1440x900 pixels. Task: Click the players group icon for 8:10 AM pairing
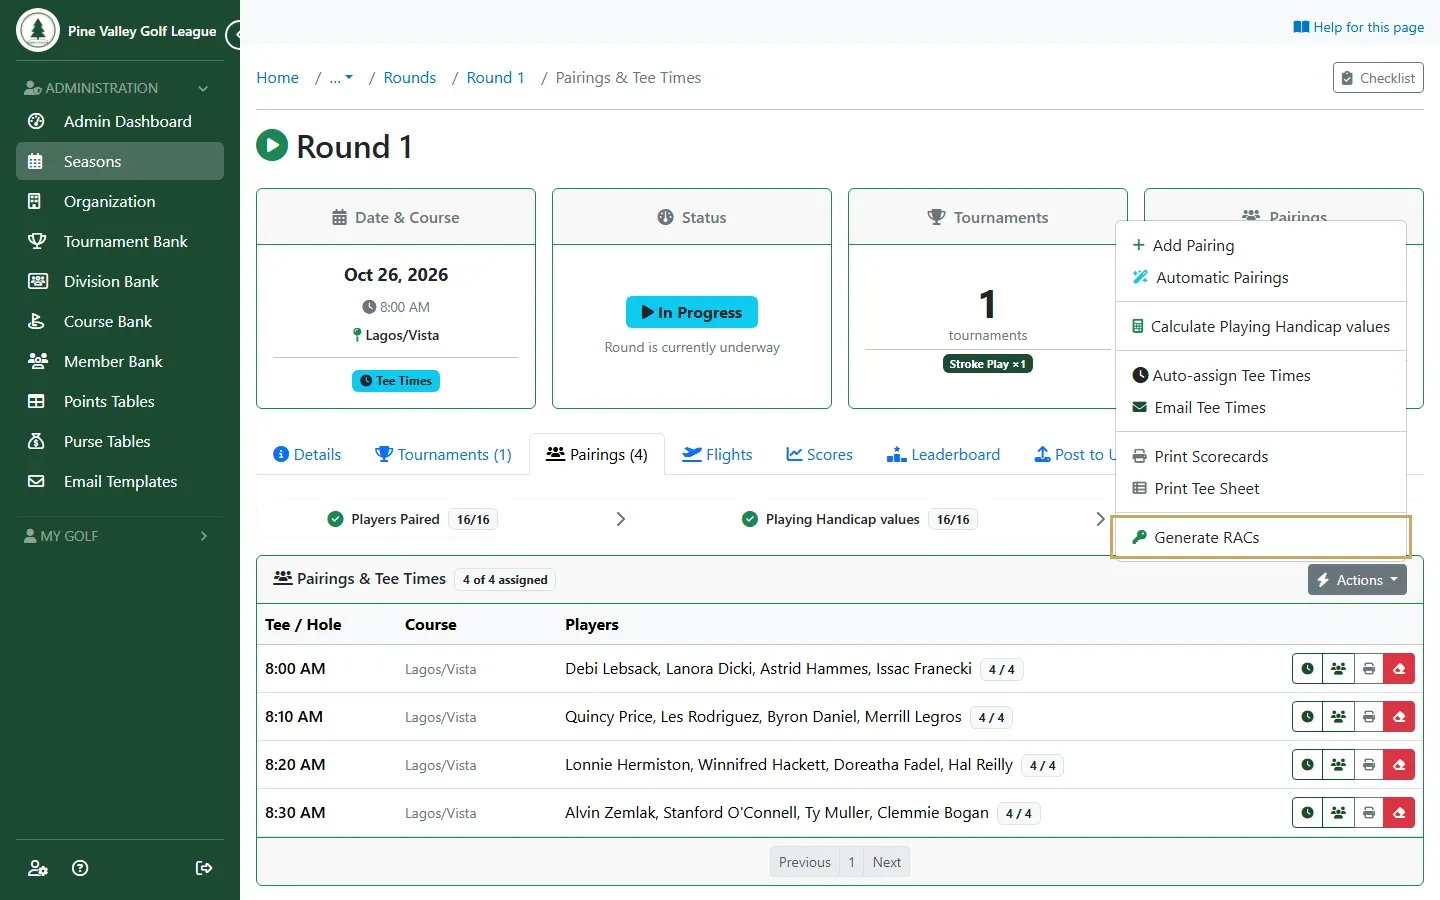tap(1338, 717)
